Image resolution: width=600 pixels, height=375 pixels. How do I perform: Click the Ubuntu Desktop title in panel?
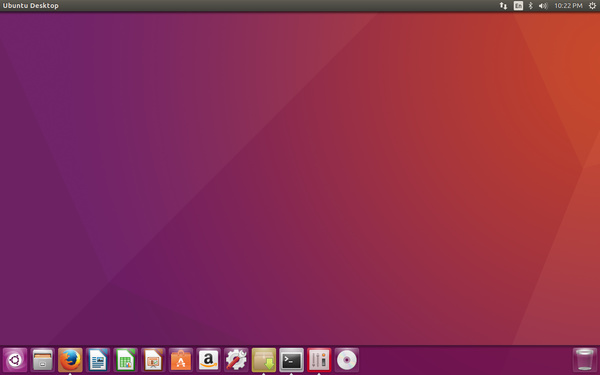coord(31,6)
